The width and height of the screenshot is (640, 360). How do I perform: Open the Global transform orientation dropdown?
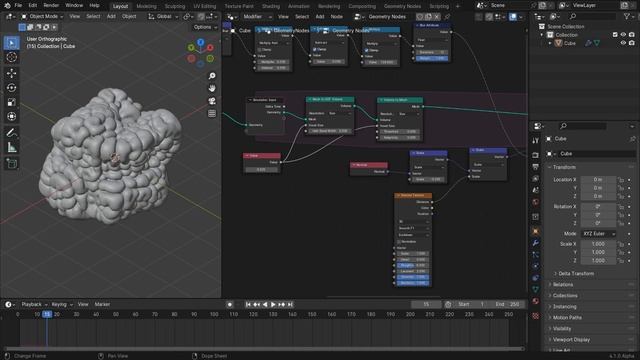coord(163,17)
